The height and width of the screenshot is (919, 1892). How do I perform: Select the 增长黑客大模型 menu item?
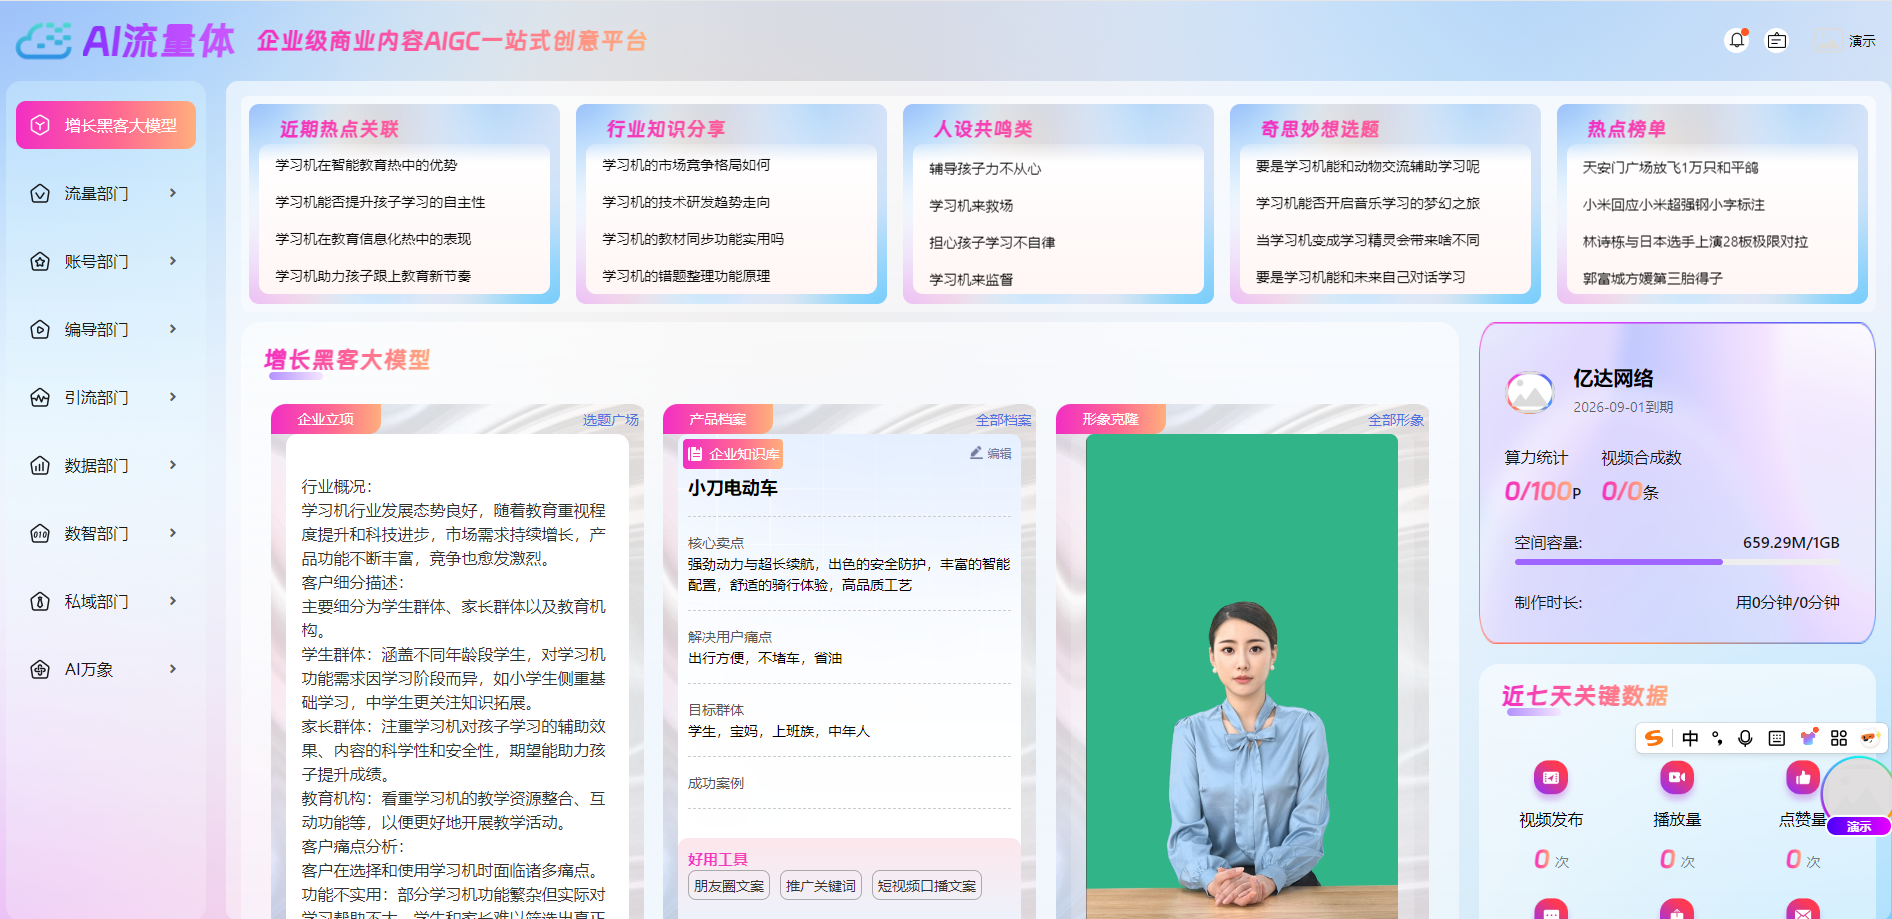(106, 125)
